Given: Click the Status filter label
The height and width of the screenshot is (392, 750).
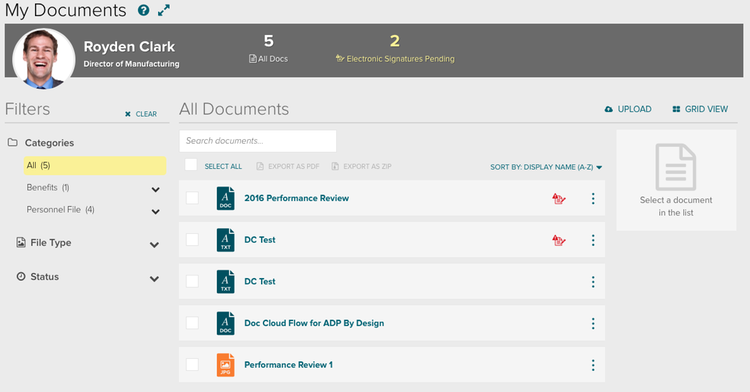Looking at the screenshot, I should click(x=44, y=277).
